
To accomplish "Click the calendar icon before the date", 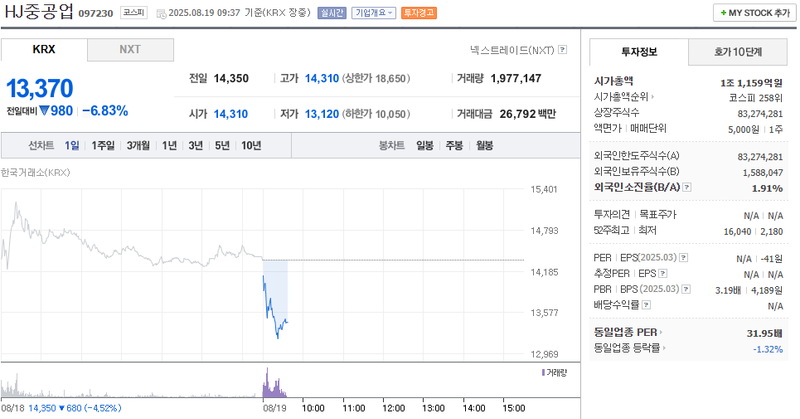I will coord(161,13).
